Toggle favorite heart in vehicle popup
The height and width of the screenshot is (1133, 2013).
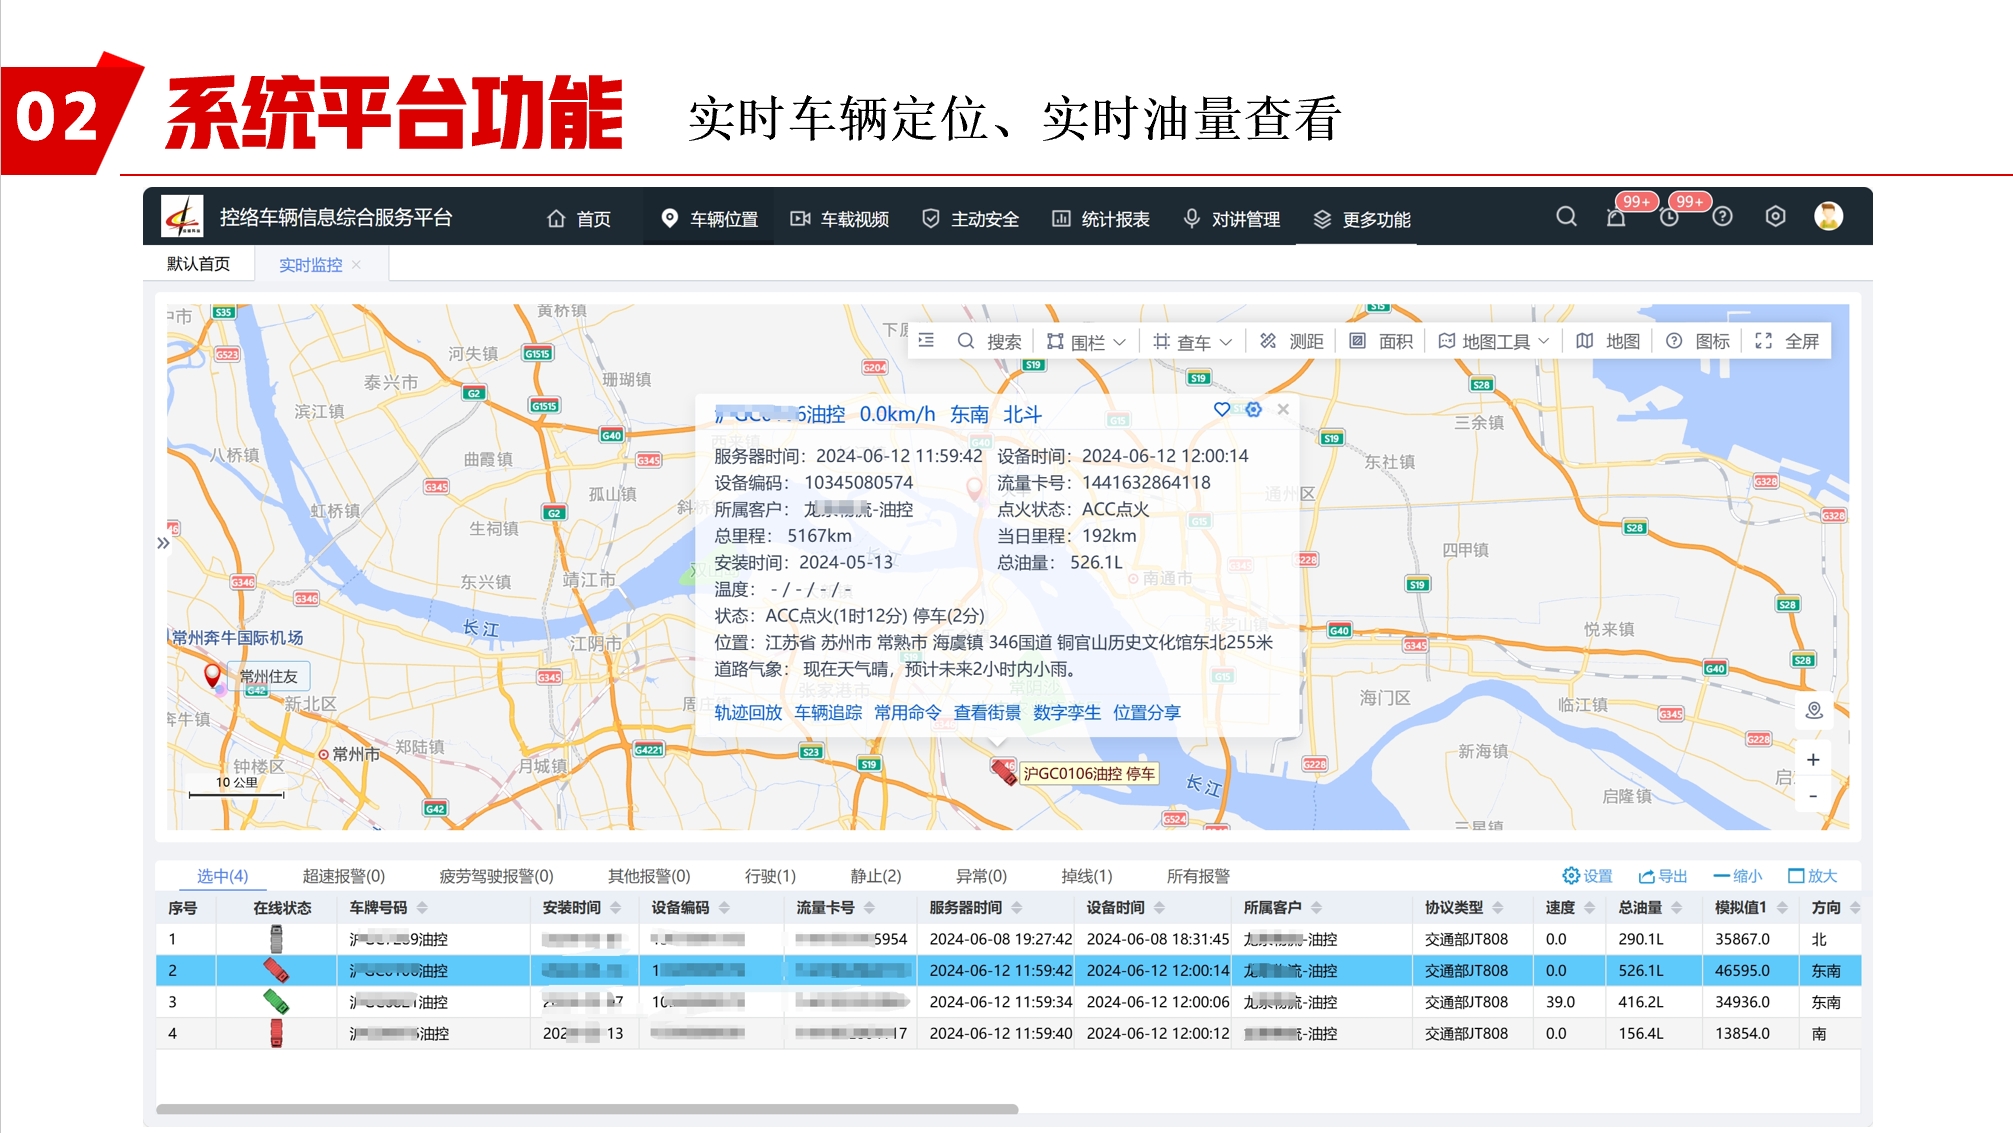(x=1221, y=410)
